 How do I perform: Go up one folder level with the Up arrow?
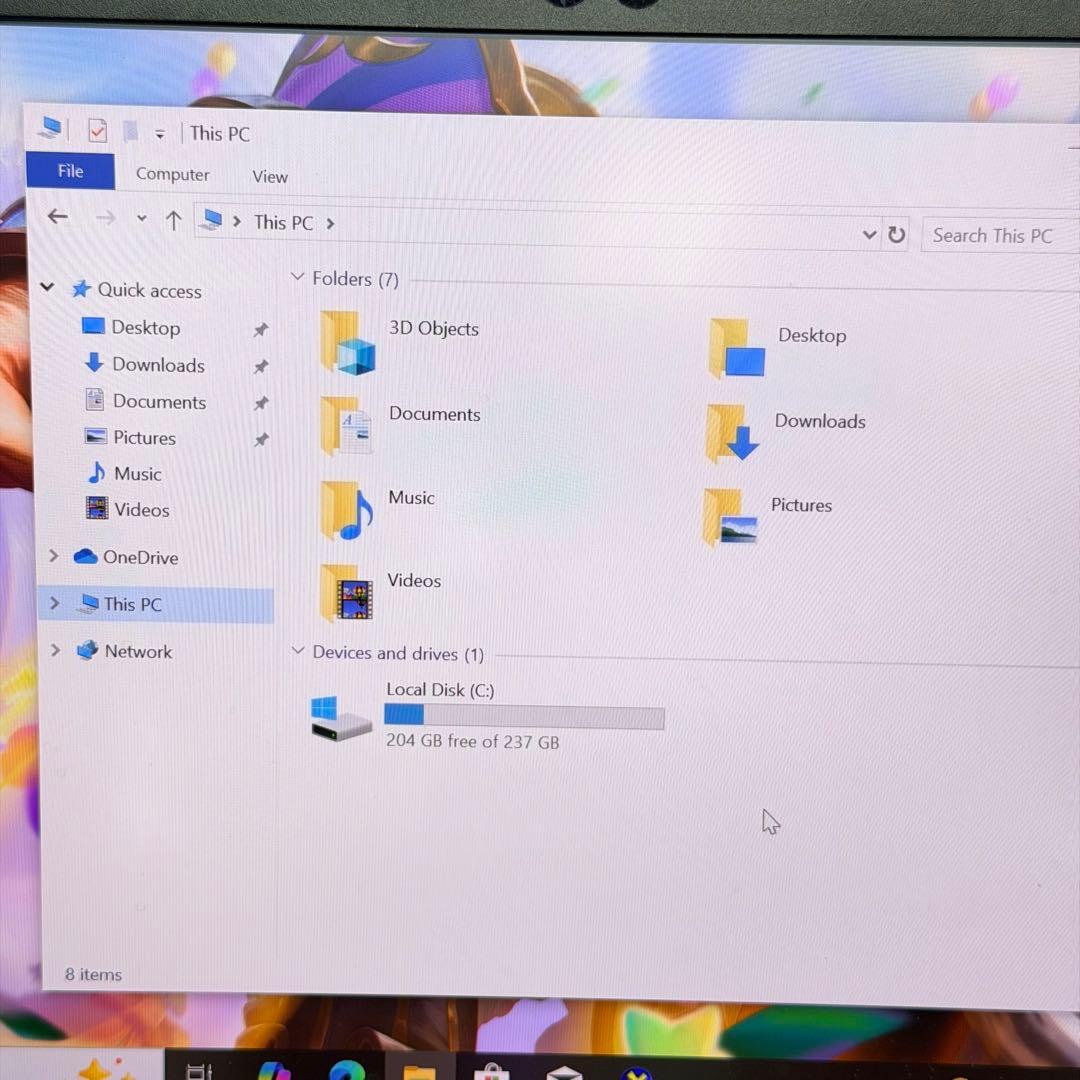173,221
